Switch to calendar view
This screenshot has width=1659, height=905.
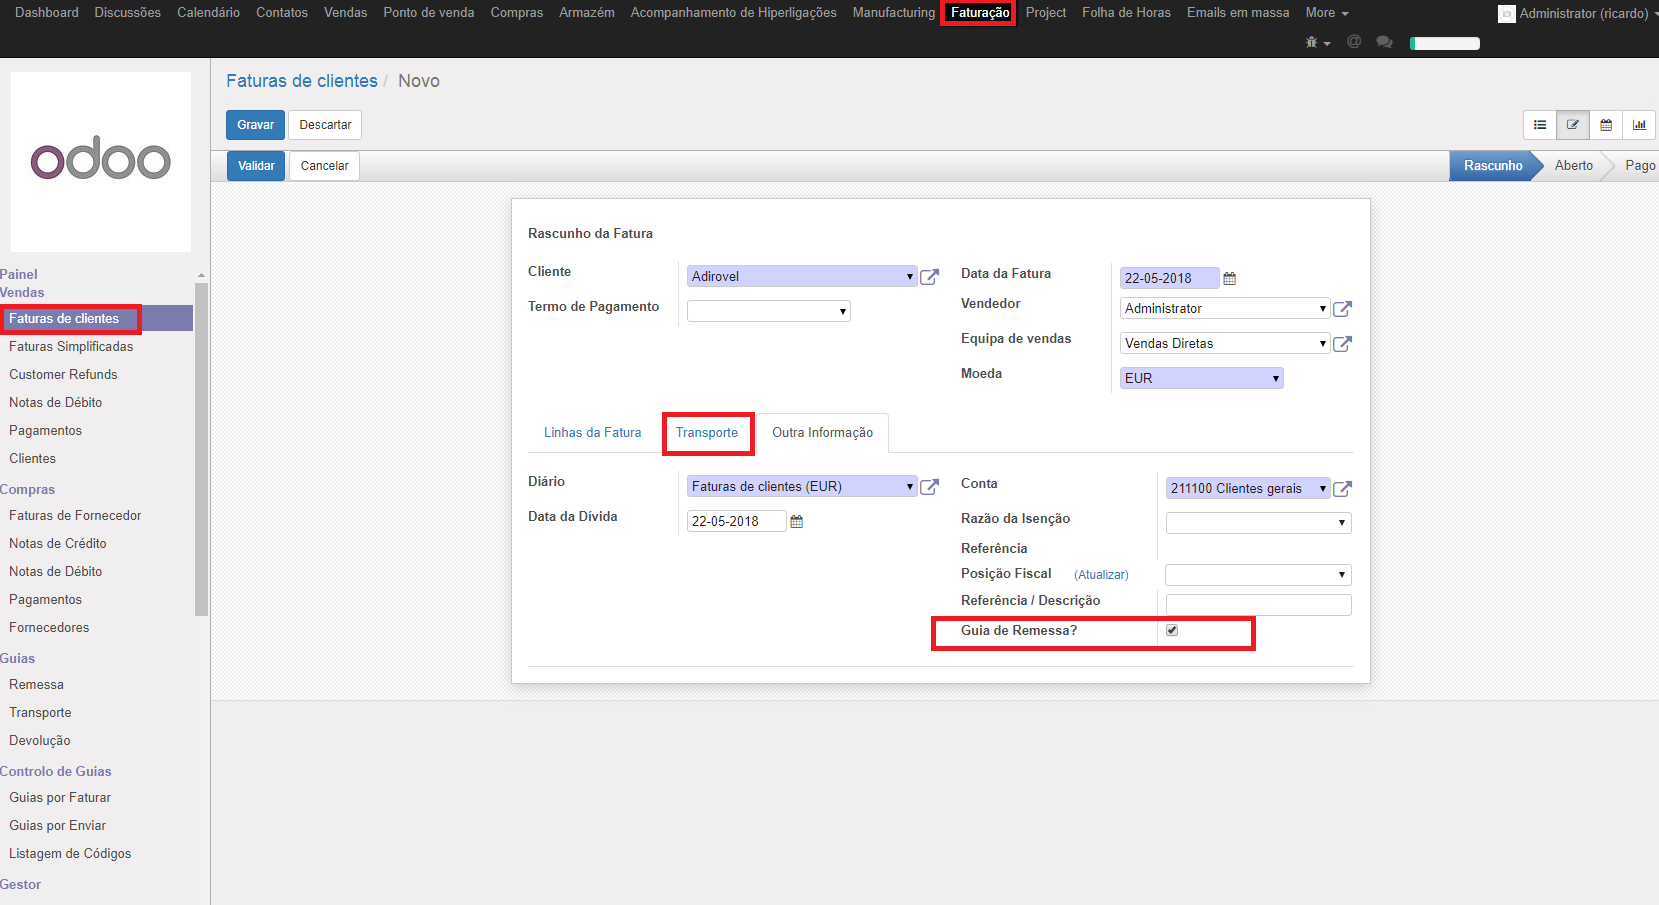pyautogui.click(x=1606, y=125)
